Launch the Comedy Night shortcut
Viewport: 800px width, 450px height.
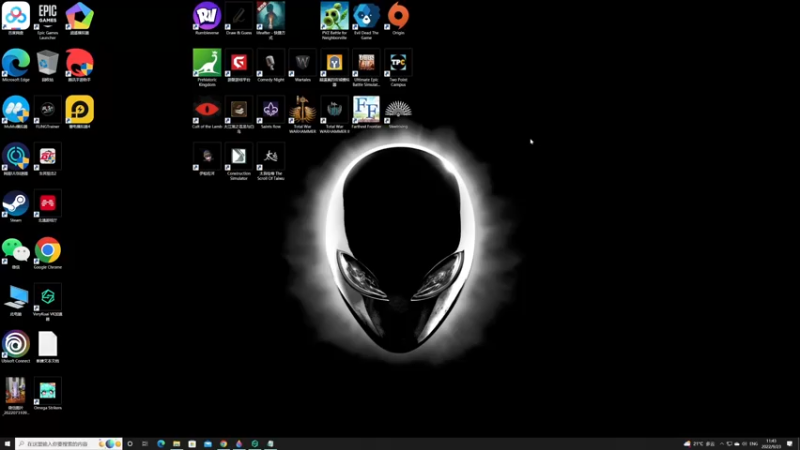click(270, 64)
